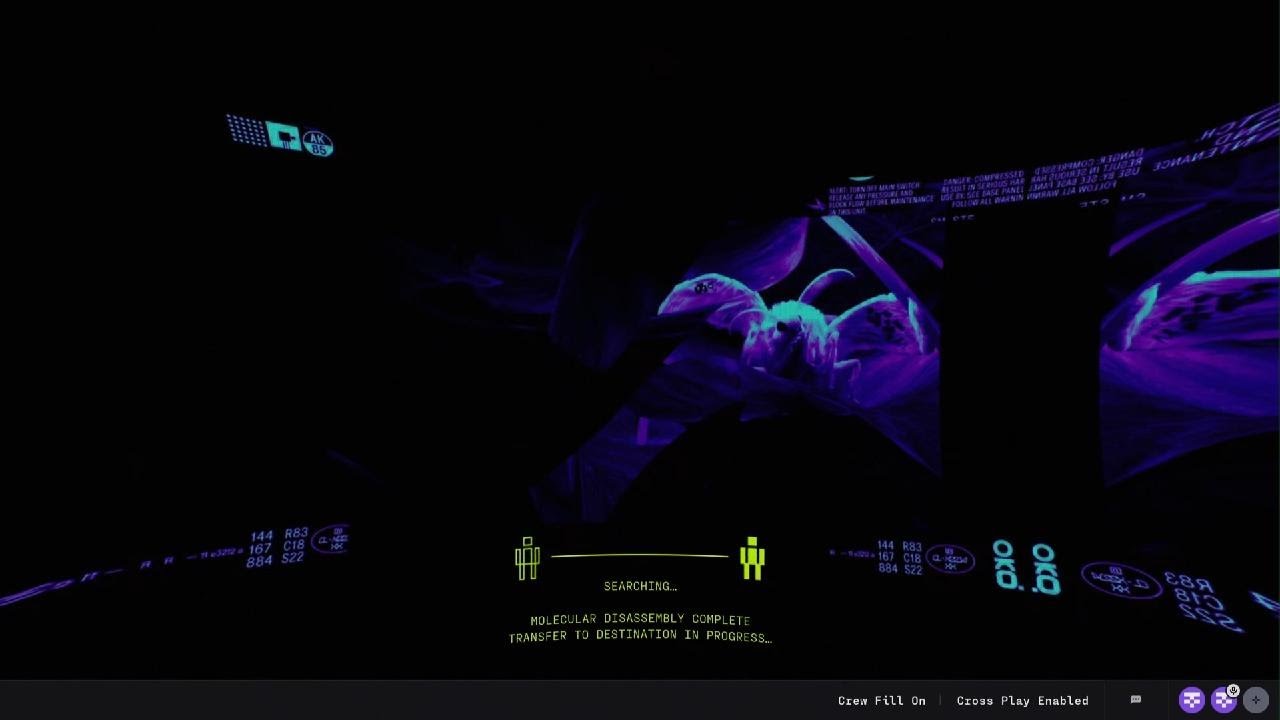Select the crew avatar with microphone badge
This screenshot has height=720, width=1280.
[x=1224, y=700]
